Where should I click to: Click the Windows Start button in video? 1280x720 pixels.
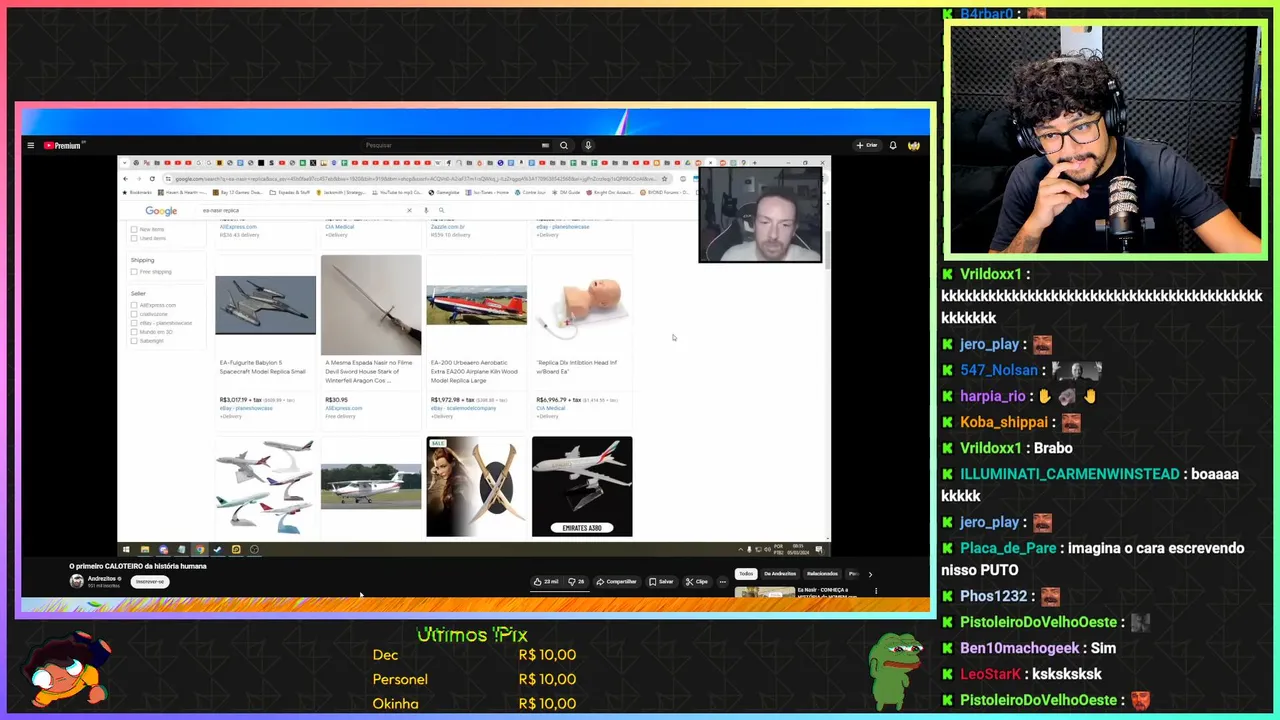126,549
